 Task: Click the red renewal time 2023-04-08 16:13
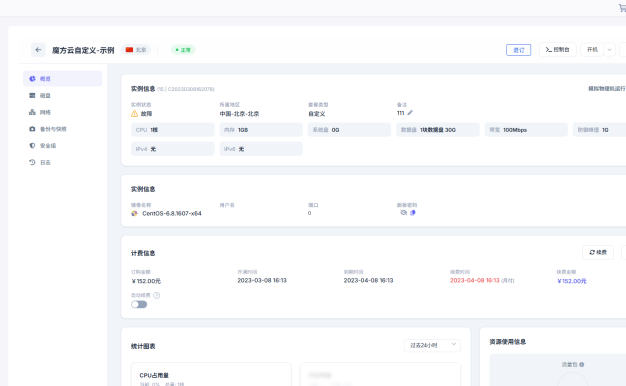point(475,281)
